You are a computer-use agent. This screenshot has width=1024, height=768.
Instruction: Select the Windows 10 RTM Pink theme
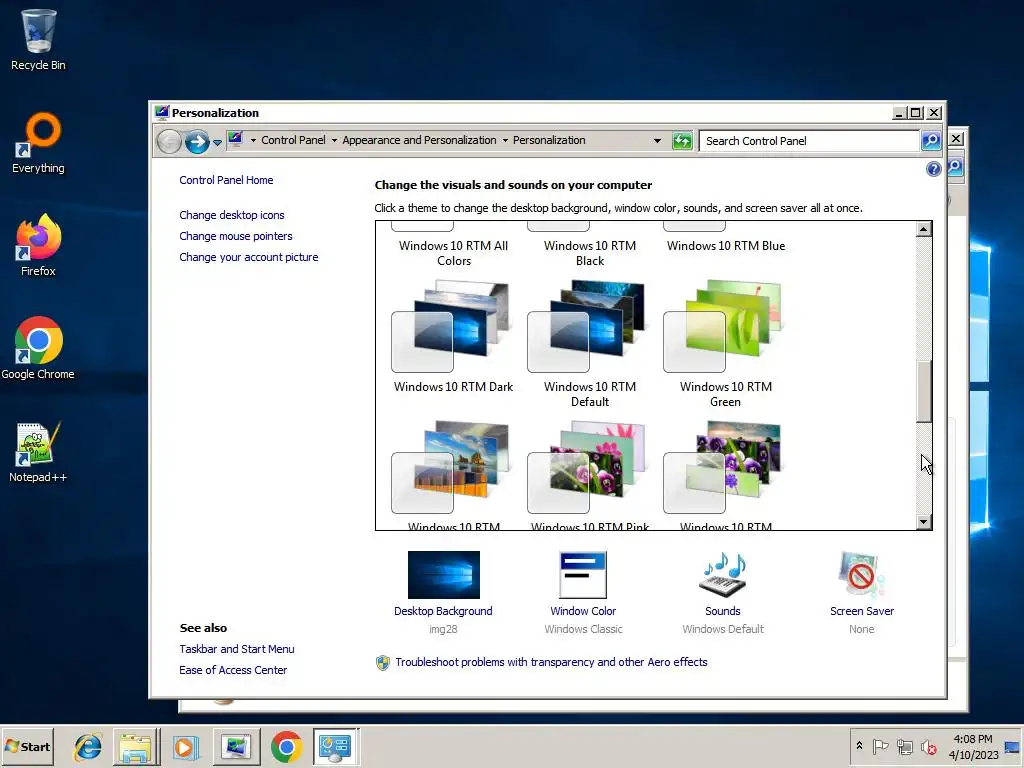590,475
